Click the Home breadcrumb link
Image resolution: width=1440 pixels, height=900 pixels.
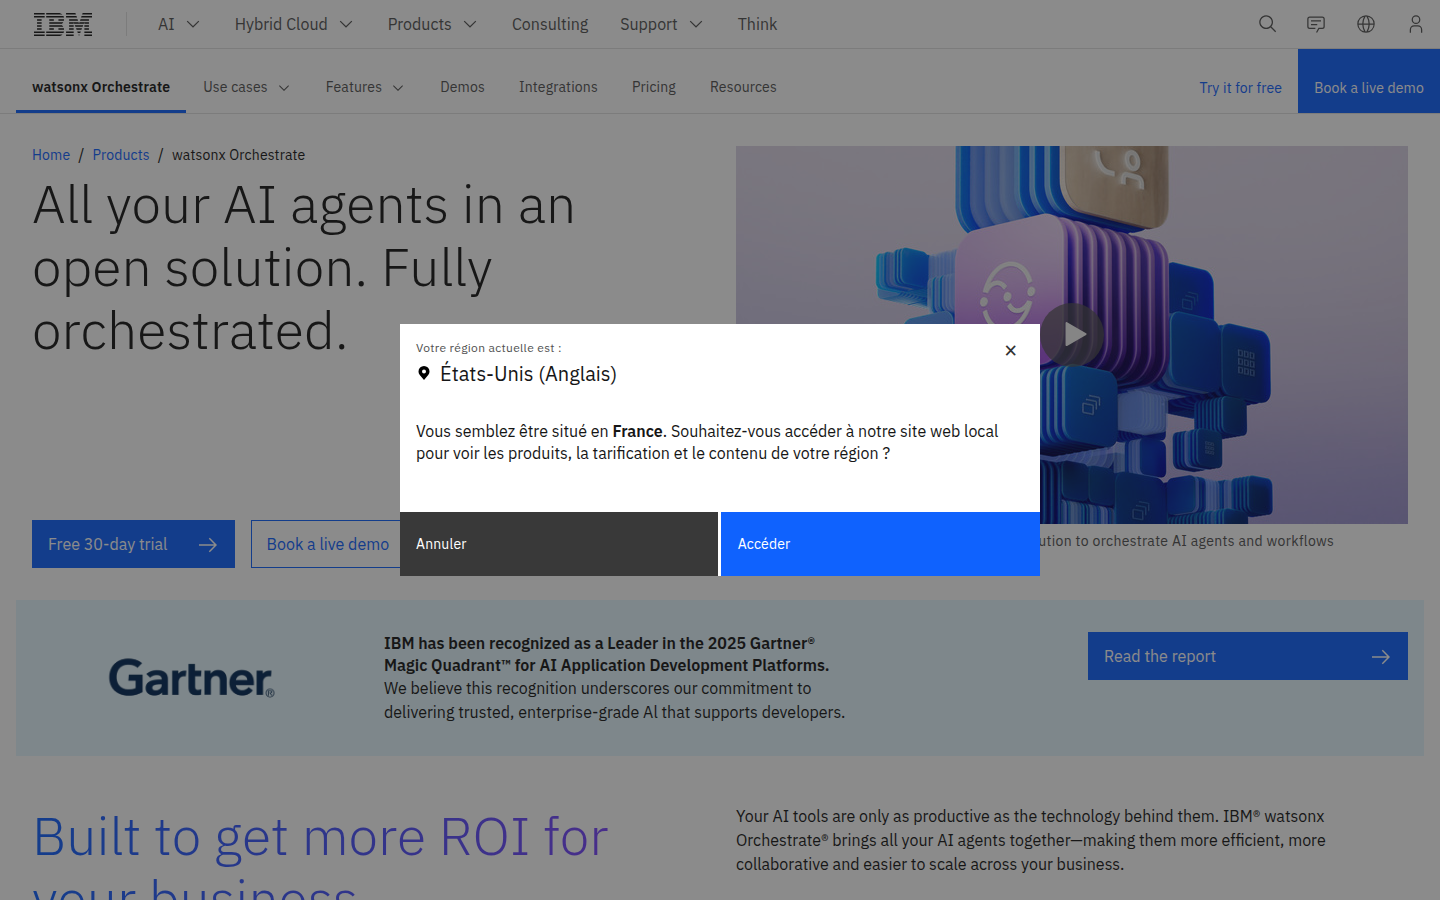[51, 155]
